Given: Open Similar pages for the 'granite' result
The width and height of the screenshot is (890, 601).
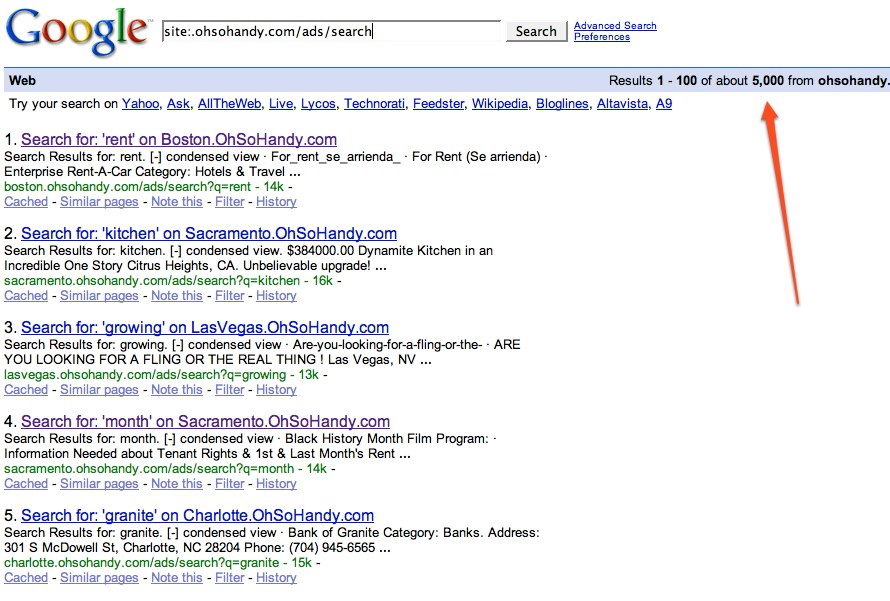Looking at the screenshot, I should point(99,578).
